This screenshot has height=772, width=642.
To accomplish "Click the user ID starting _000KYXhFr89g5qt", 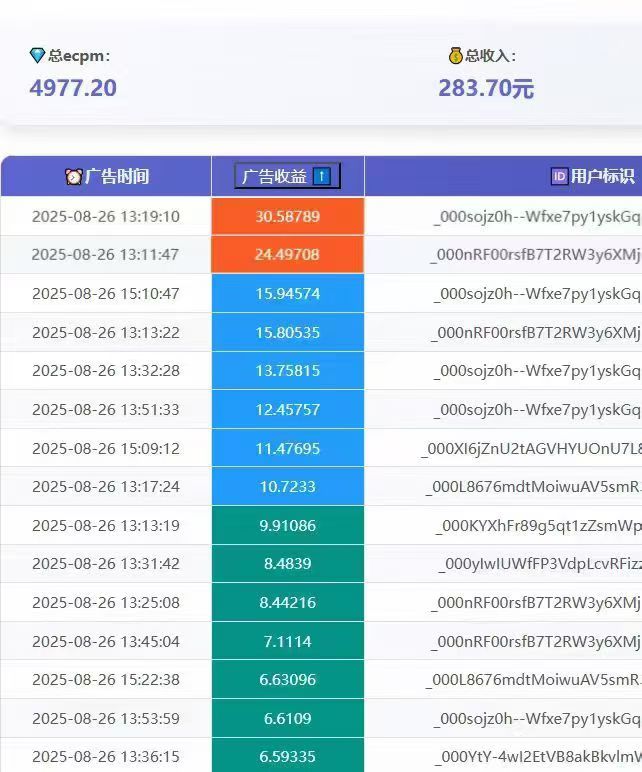I will tap(539, 526).
